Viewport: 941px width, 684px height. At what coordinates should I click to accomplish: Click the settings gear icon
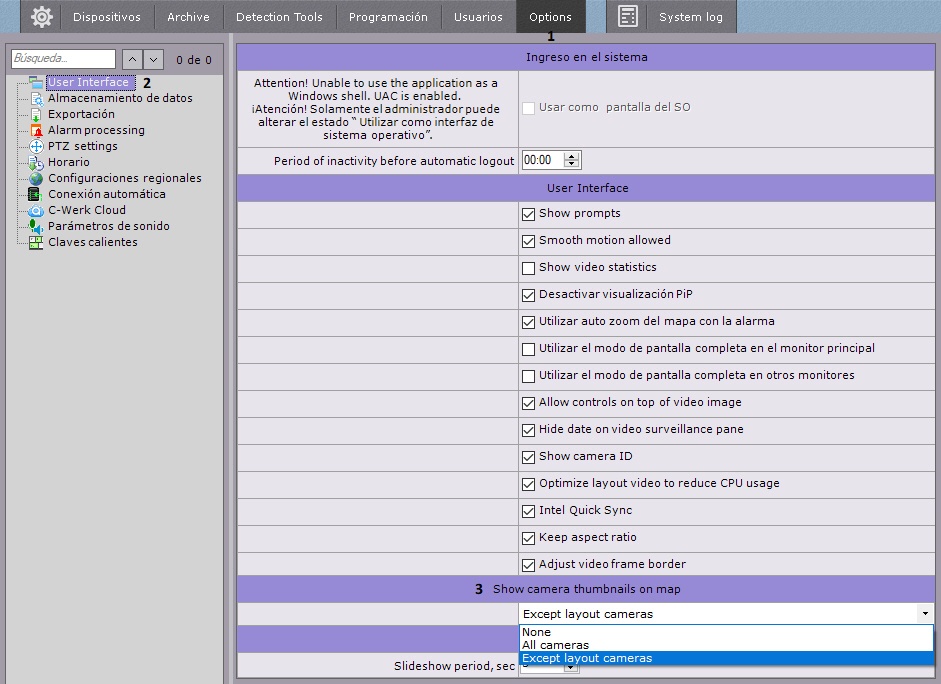coord(41,17)
